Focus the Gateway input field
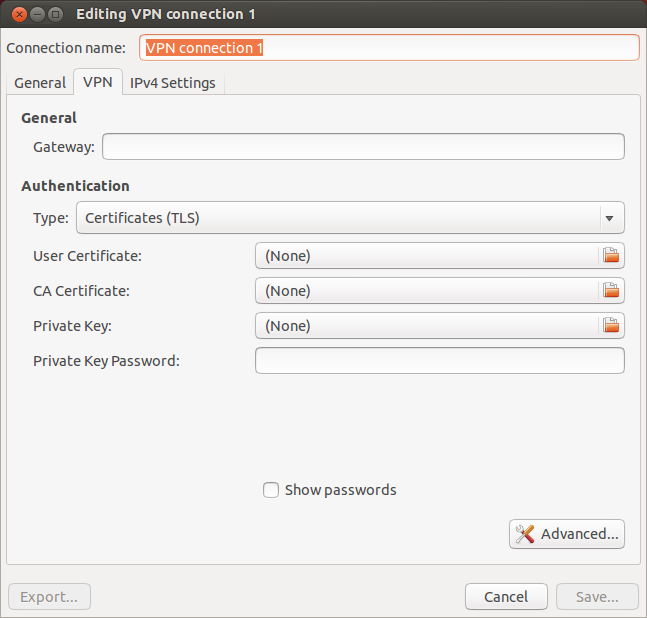 click(x=363, y=146)
